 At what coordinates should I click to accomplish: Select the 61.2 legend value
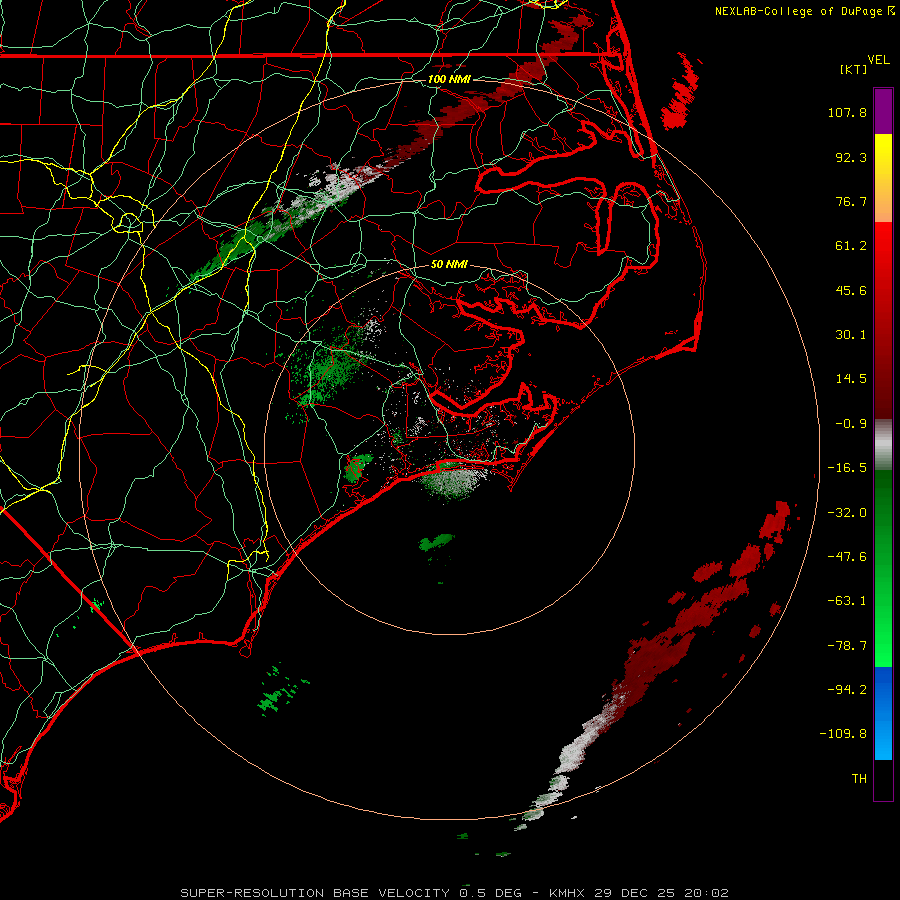[851, 246]
